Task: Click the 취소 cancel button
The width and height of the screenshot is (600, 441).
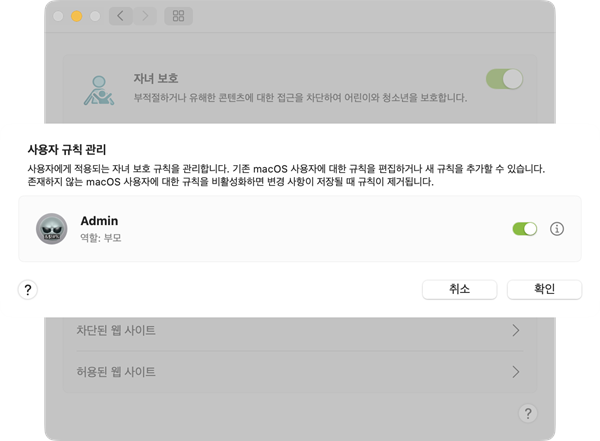Action: [460, 289]
